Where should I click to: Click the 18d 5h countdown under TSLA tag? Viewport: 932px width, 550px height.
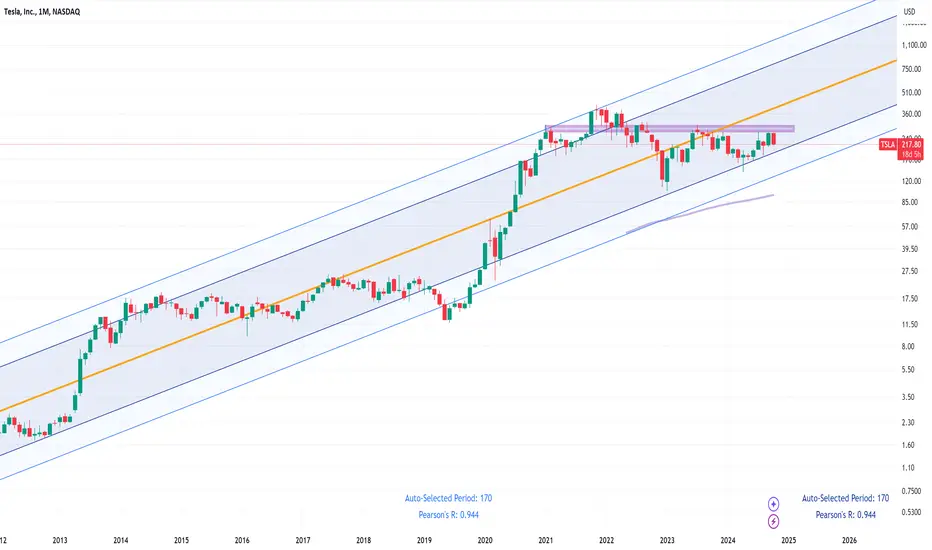tap(911, 155)
